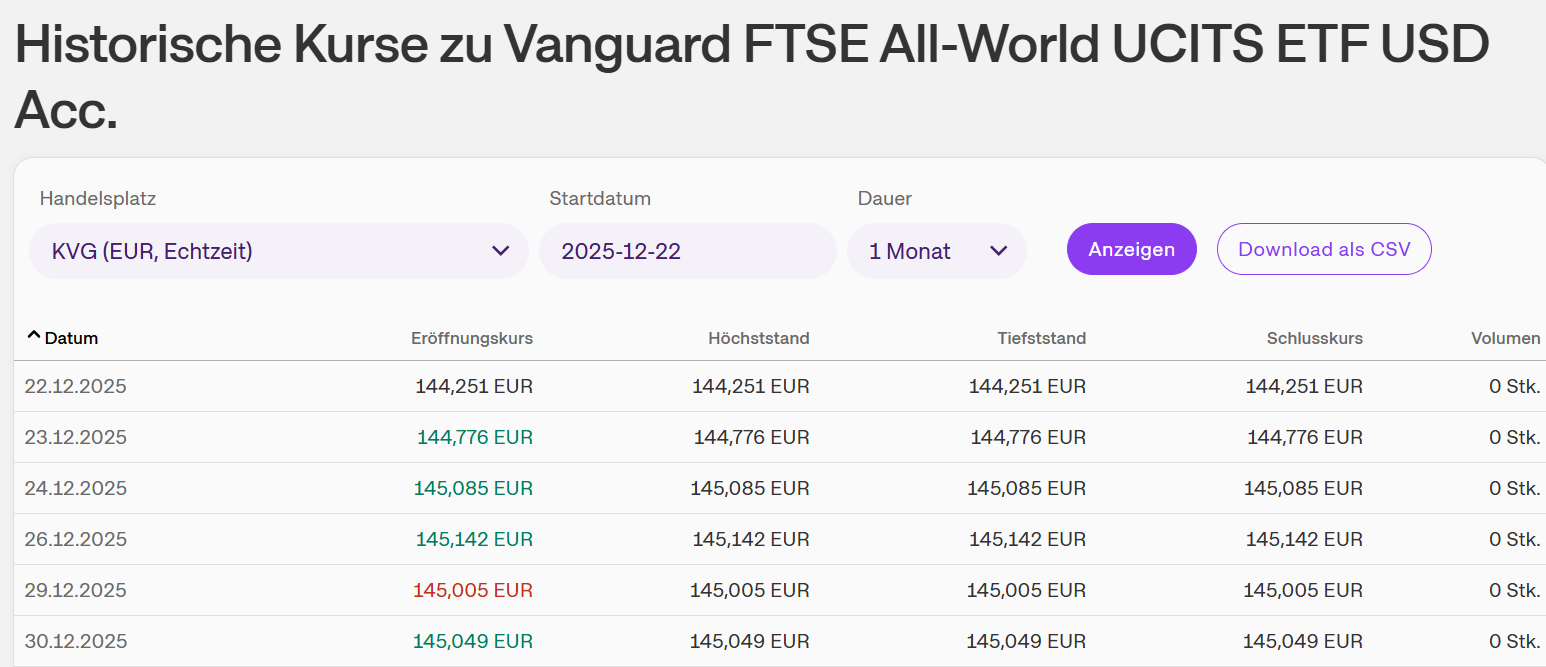This screenshot has width=1546, height=667.
Task: Select the date cell 24.12.2025
Action: point(76,488)
